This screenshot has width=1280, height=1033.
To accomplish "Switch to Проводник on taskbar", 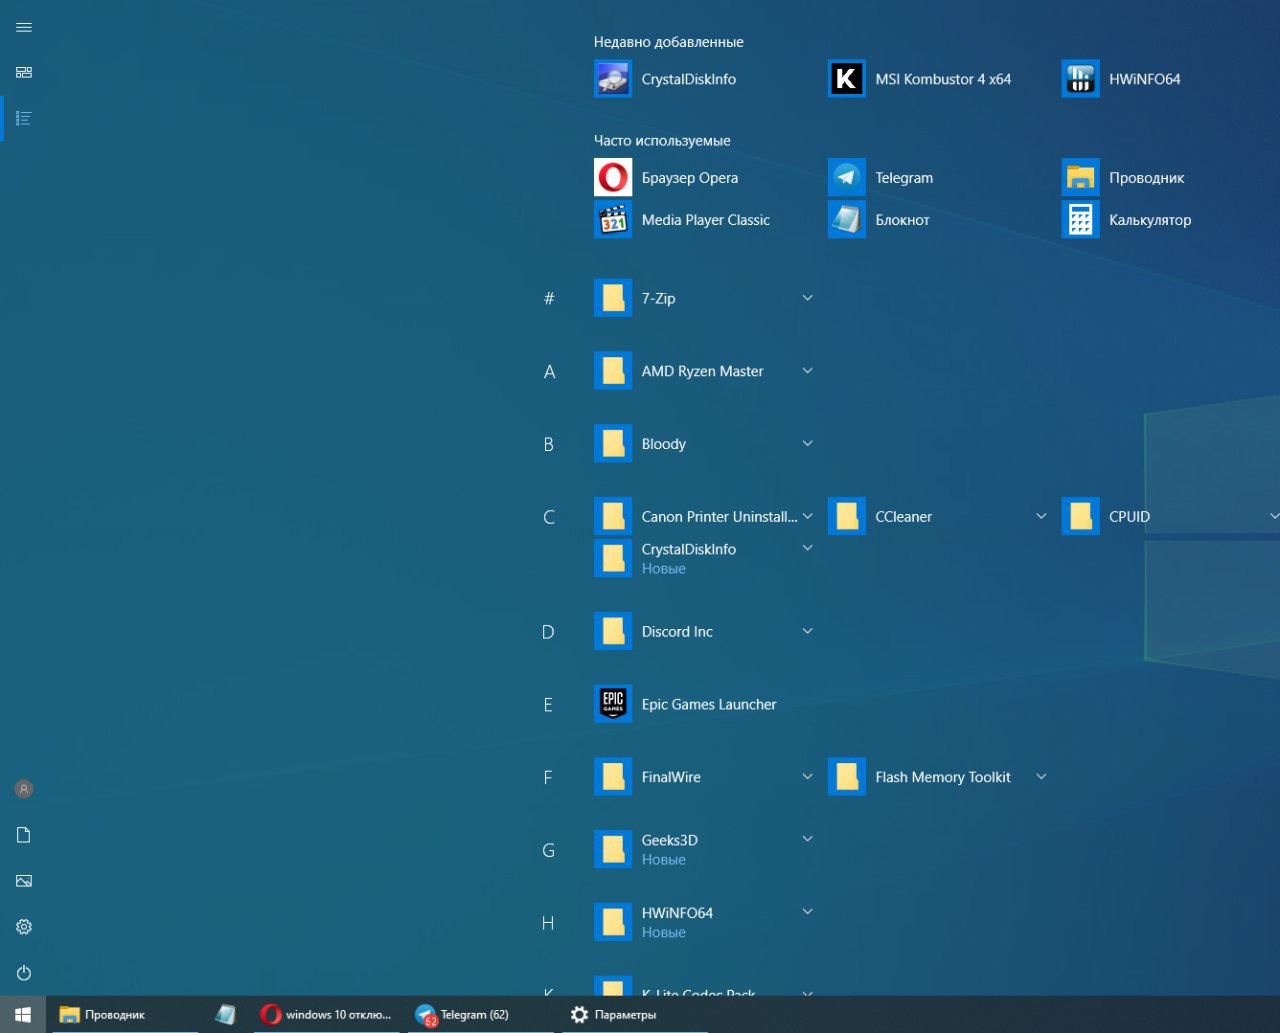I will click(x=124, y=1015).
